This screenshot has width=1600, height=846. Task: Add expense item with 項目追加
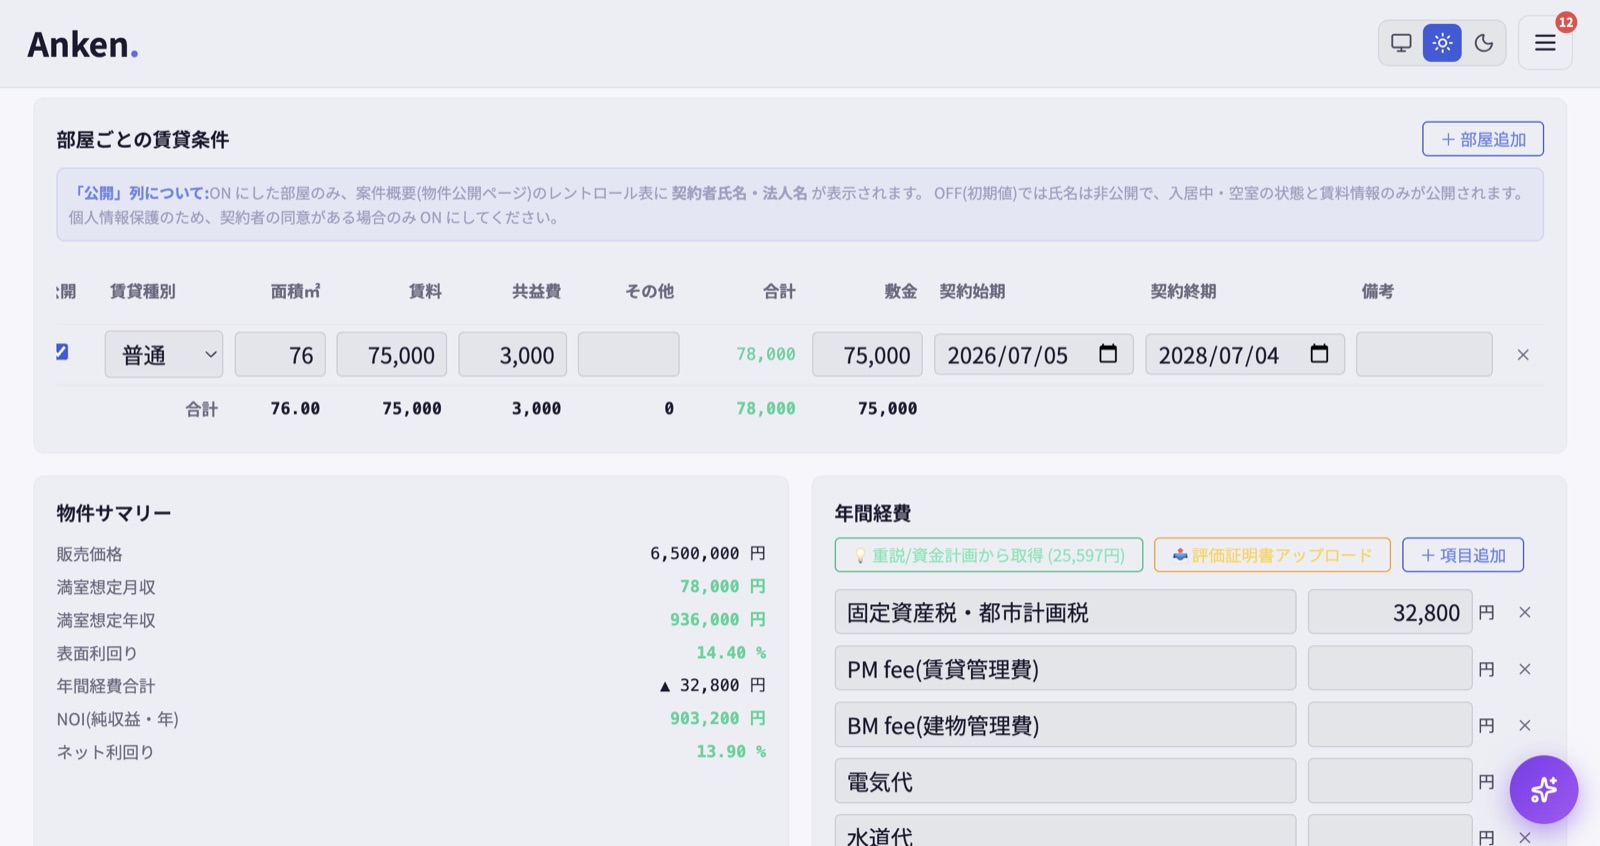(x=1463, y=555)
